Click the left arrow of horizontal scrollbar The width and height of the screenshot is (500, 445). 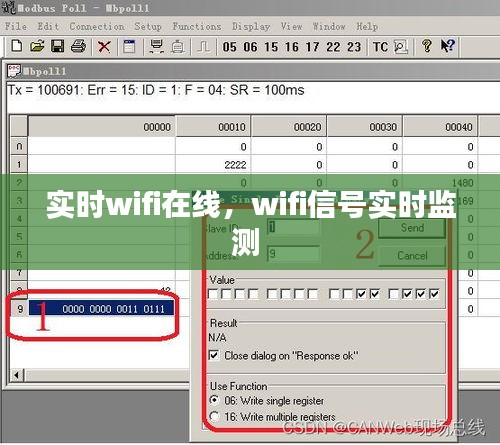pos(16,375)
